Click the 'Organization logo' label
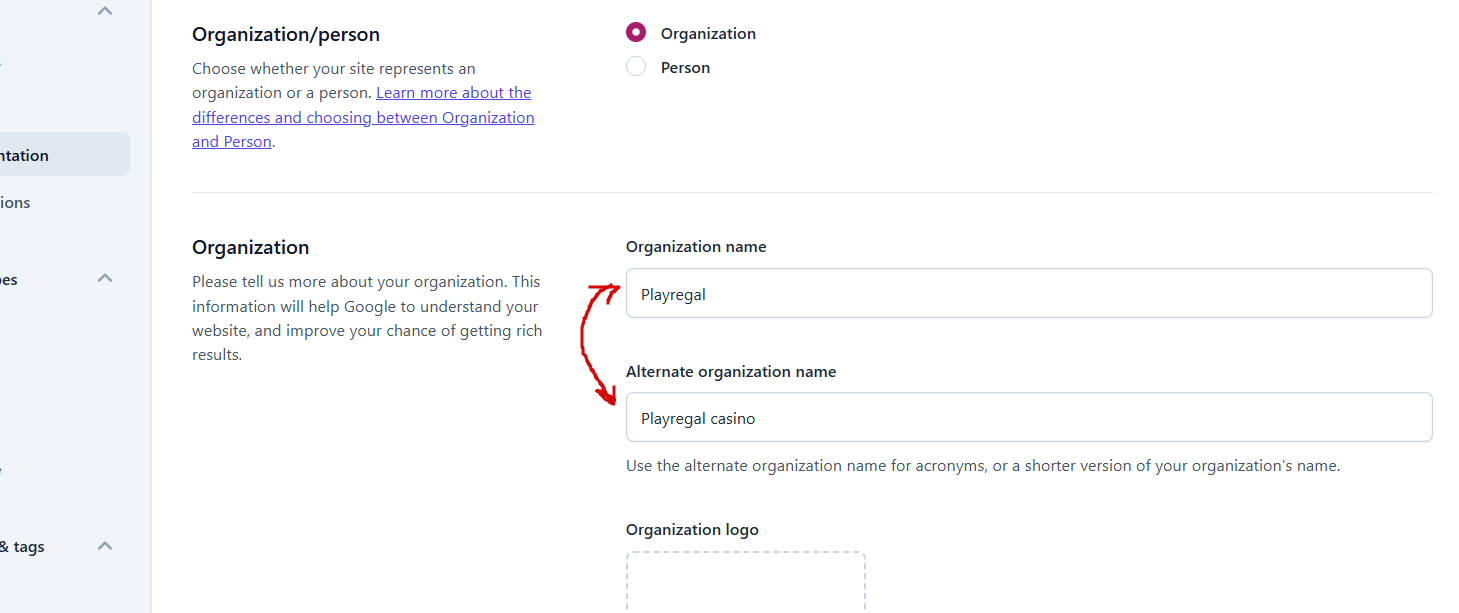Viewport: 1459px width, 613px height. pyautogui.click(x=692, y=530)
